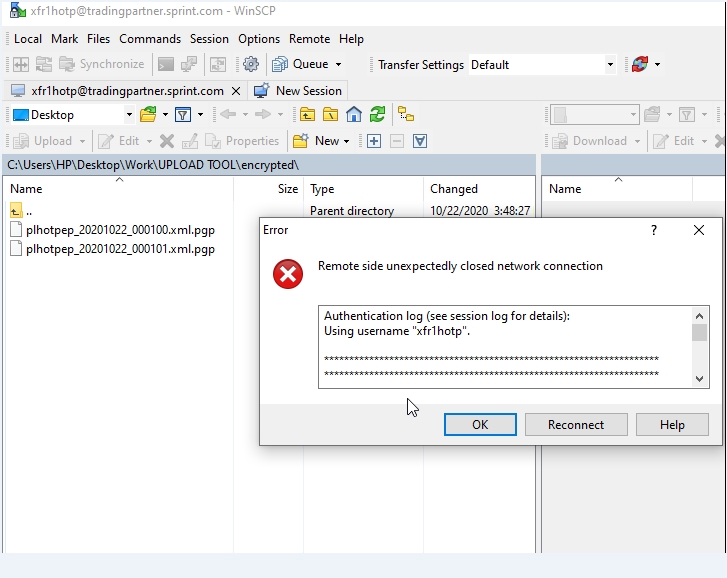Screen dimensions: 727x578
Task: Select file plhotpep_20201022_000100.xml.pgp
Action: 120,230
